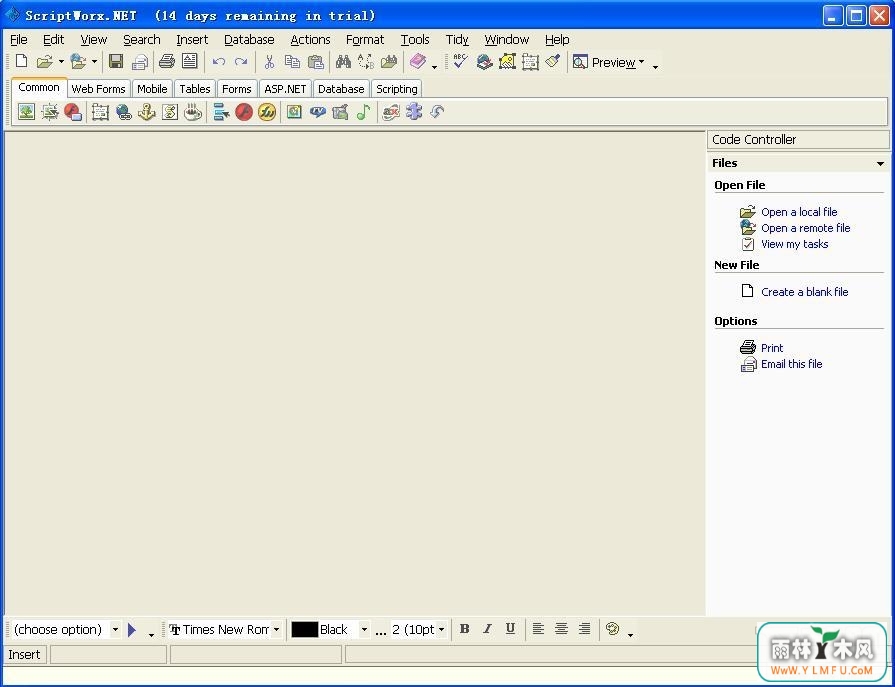Create a new blank document icon
895x687 pixels.
click(21, 61)
